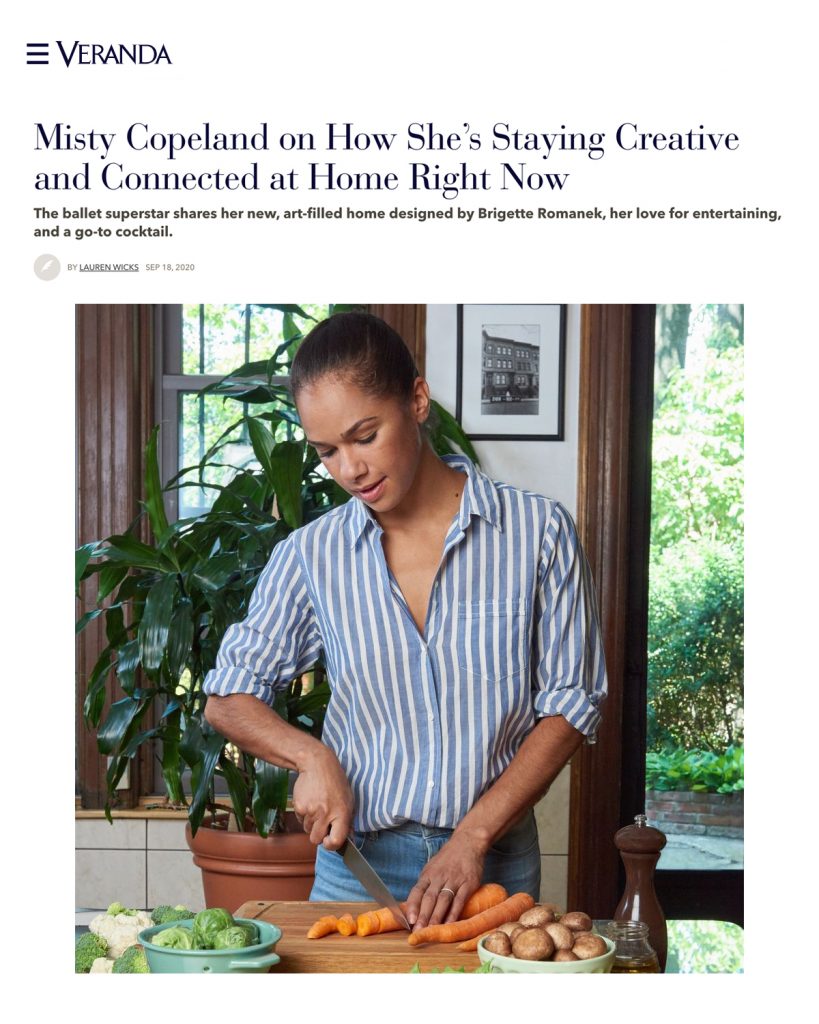Open the hamburger navigation menu
The height and width of the screenshot is (1024, 819).
coord(37,54)
